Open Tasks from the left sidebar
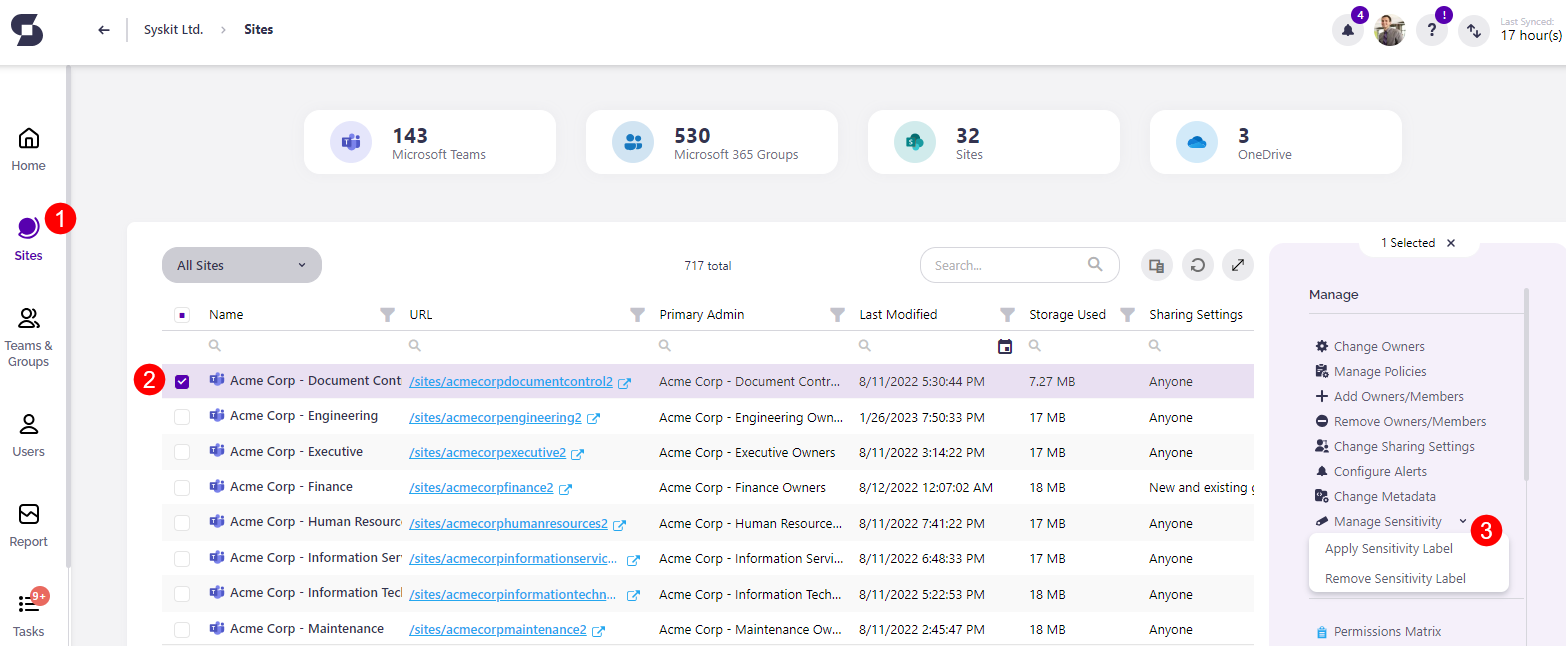The image size is (1566, 646). pyautogui.click(x=27, y=613)
